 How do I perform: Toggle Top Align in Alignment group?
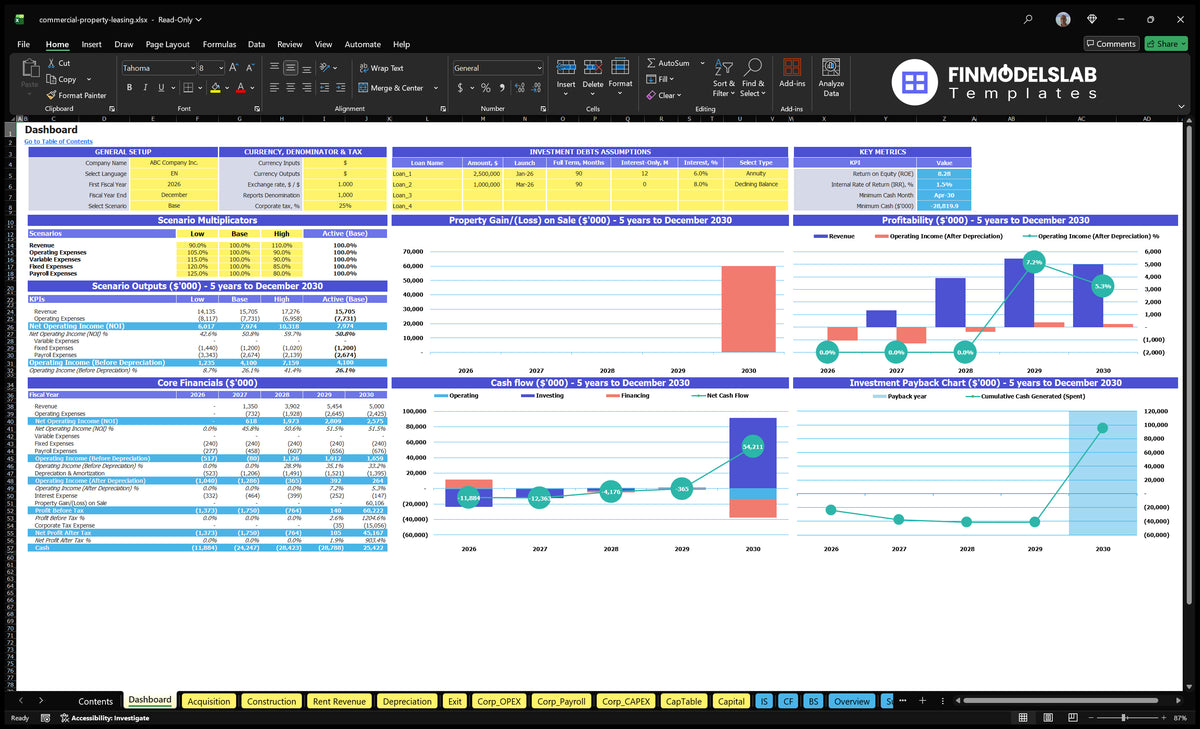tap(273, 68)
